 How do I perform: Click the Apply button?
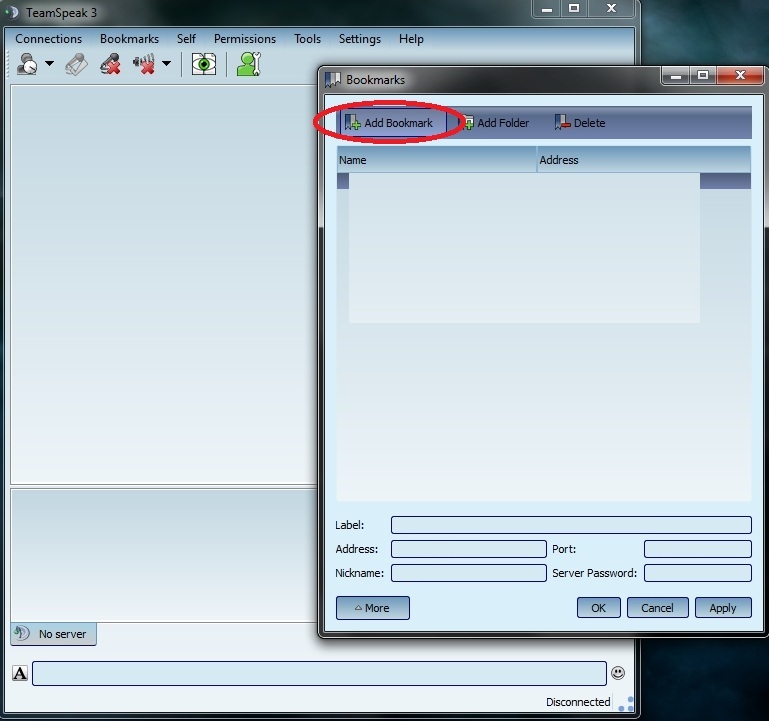723,608
